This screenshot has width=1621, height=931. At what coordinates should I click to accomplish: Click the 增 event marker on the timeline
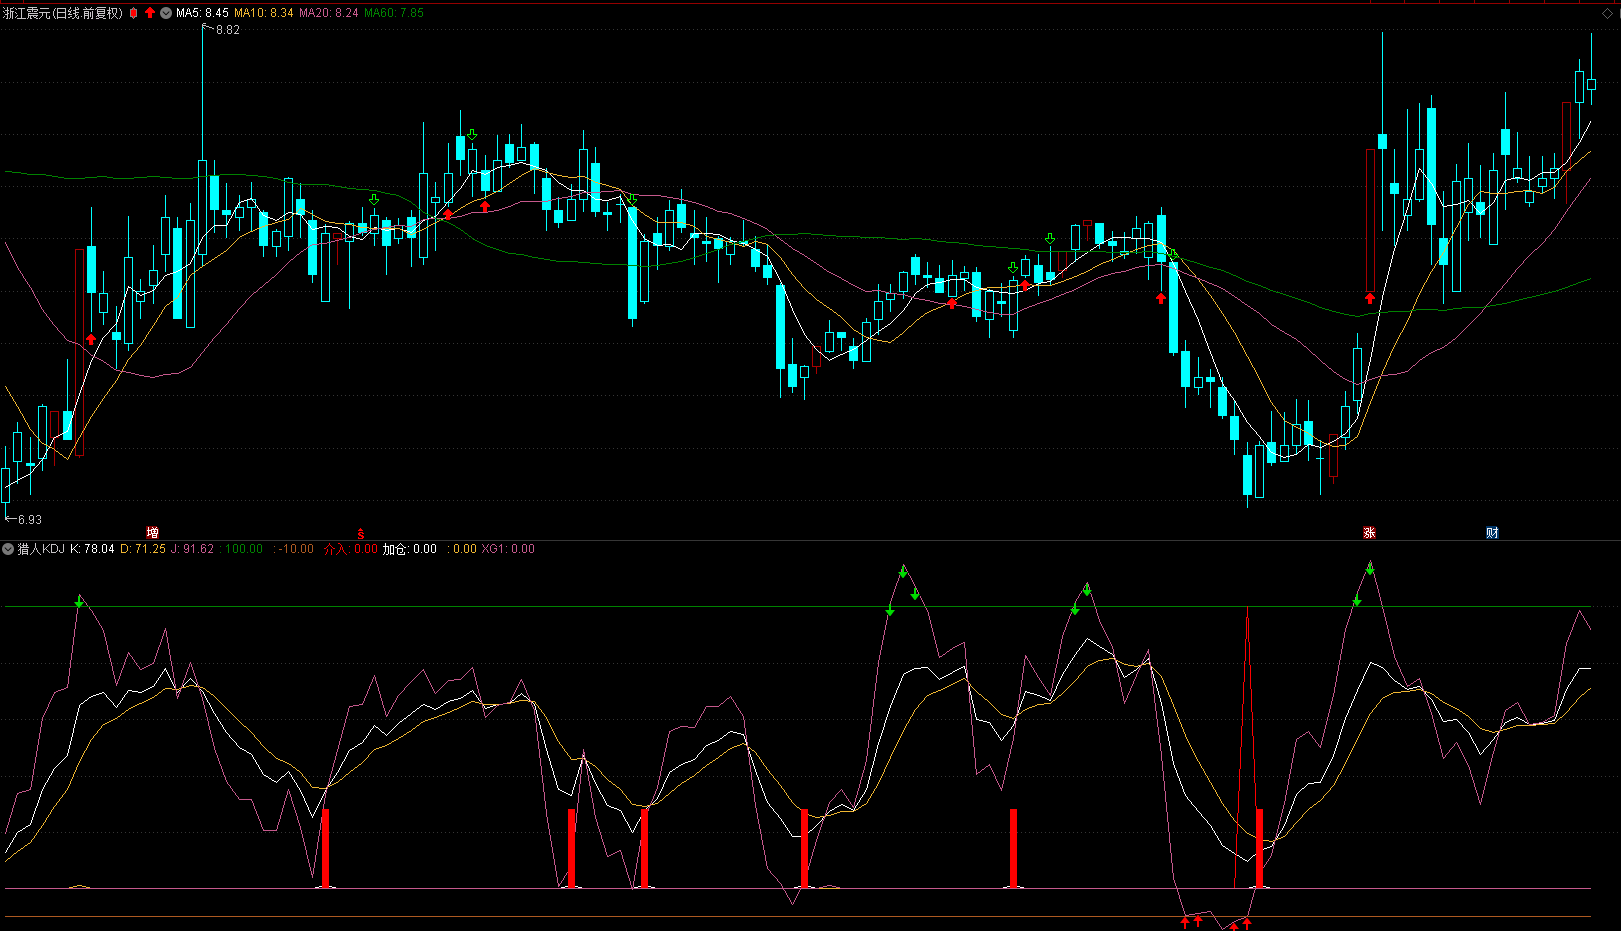152,532
